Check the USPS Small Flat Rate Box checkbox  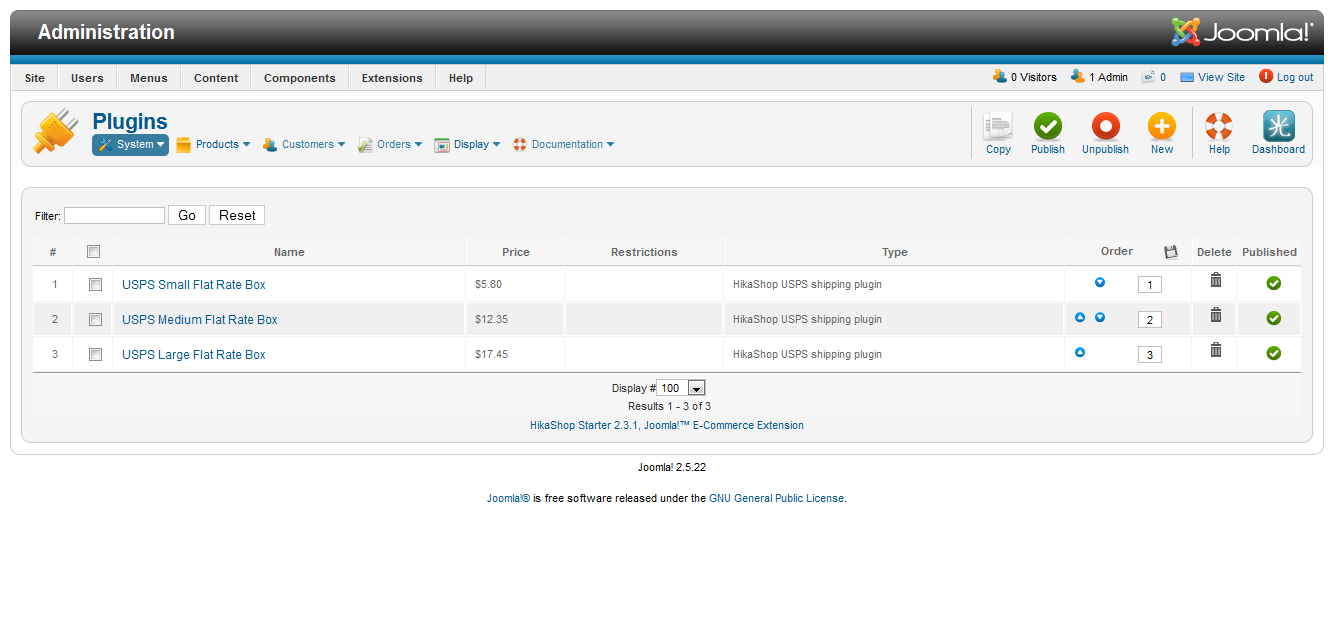(x=96, y=284)
